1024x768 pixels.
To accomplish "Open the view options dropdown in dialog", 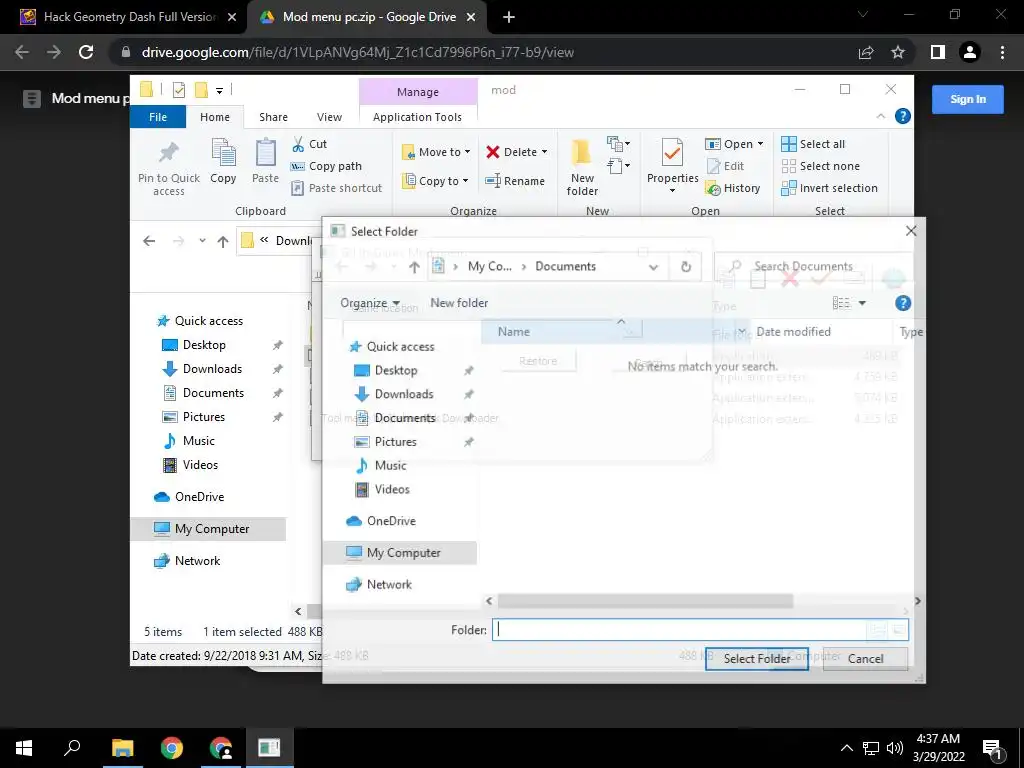I will pos(862,303).
